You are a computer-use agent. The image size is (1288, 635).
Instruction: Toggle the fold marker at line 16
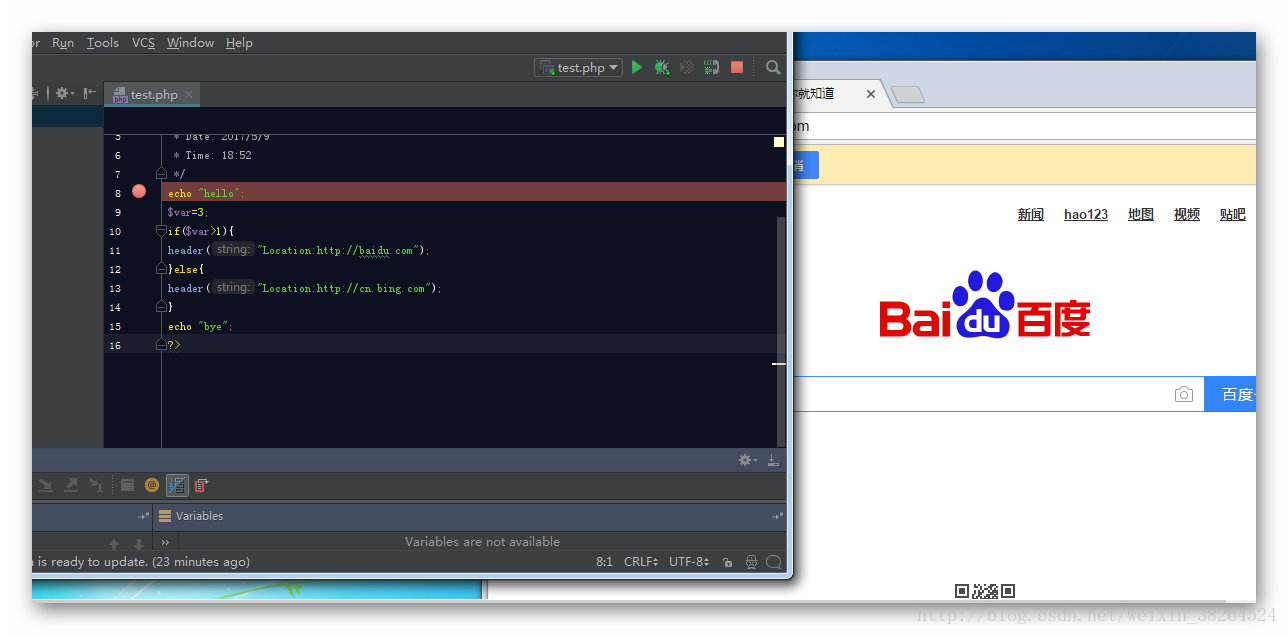point(161,344)
